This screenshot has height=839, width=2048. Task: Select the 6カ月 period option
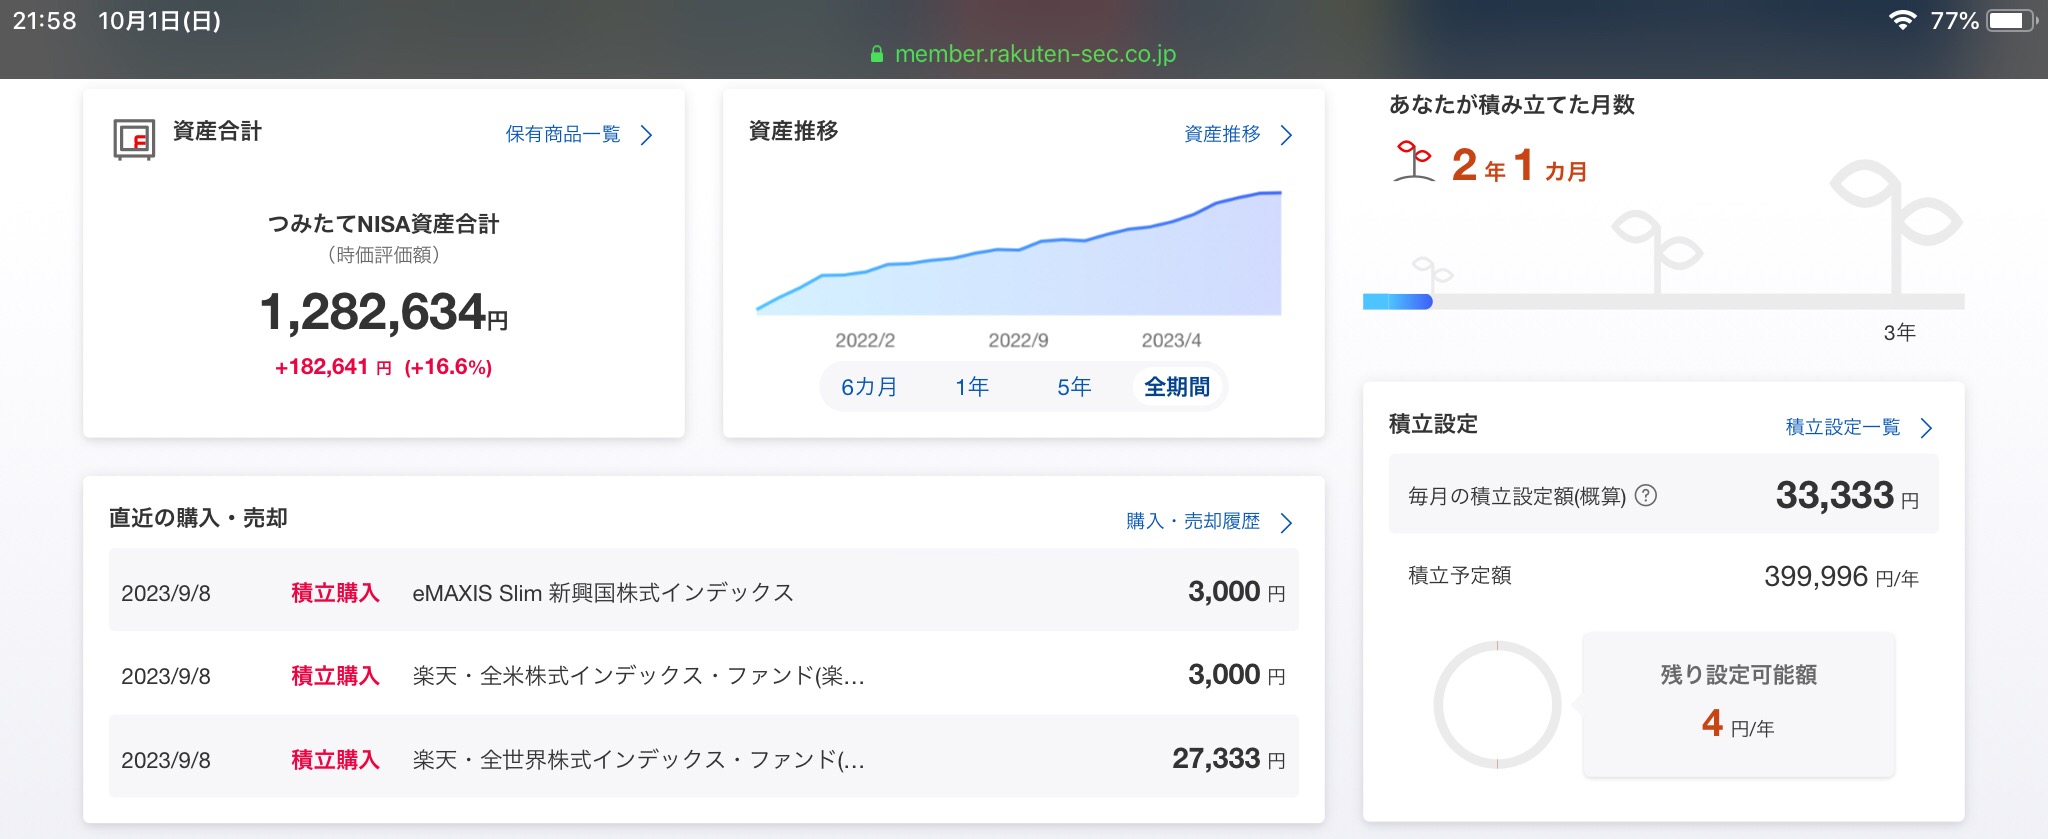tap(868, 387)
